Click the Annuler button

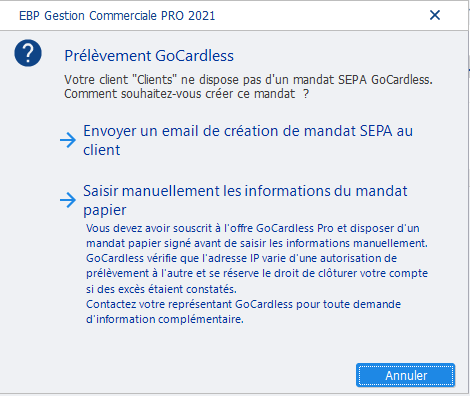tap(405, 375)
